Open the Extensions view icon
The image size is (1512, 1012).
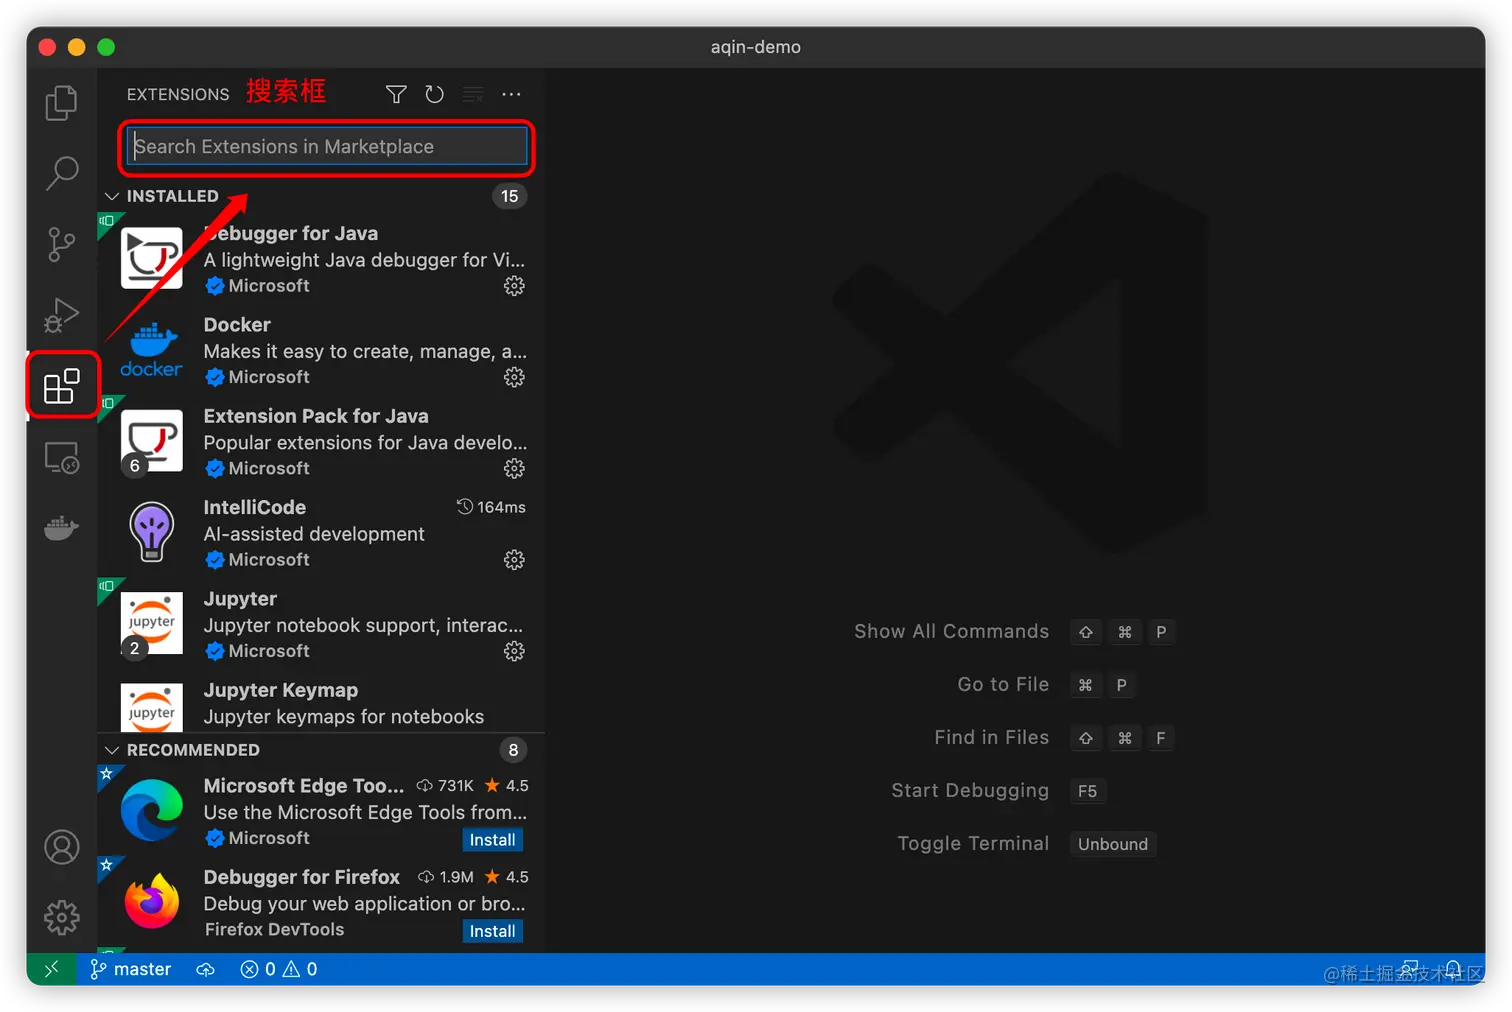[61, 386]
